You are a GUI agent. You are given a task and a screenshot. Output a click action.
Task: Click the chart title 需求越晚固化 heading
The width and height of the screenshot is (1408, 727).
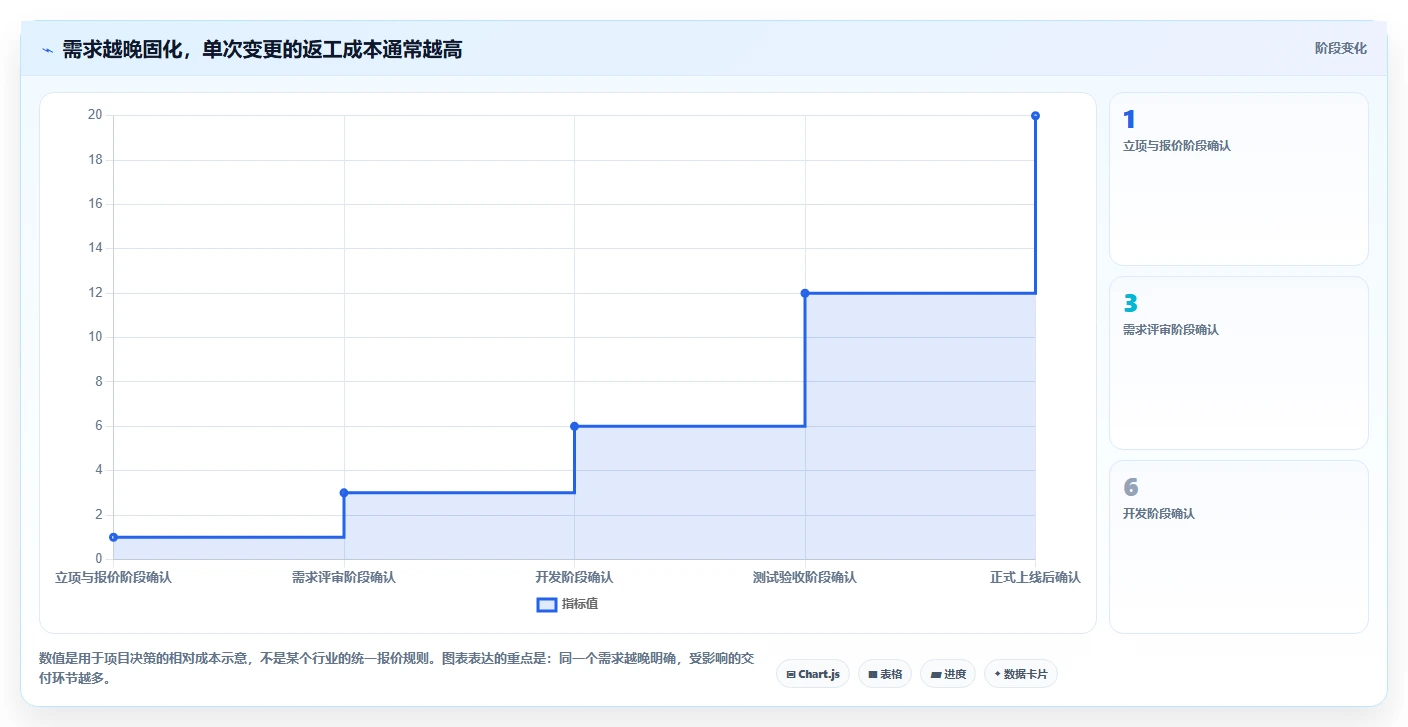[262, 49]
